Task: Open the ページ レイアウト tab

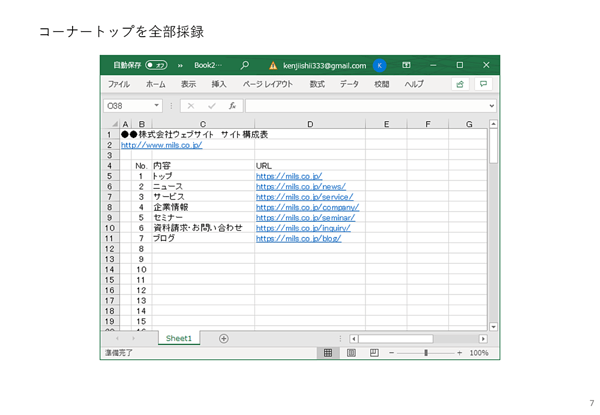Action: 267,84
